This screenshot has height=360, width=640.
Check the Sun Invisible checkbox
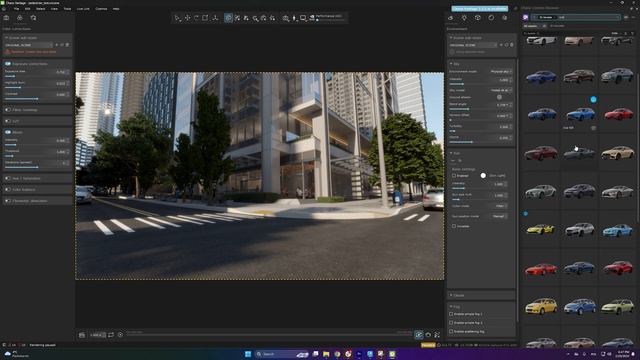454,226
